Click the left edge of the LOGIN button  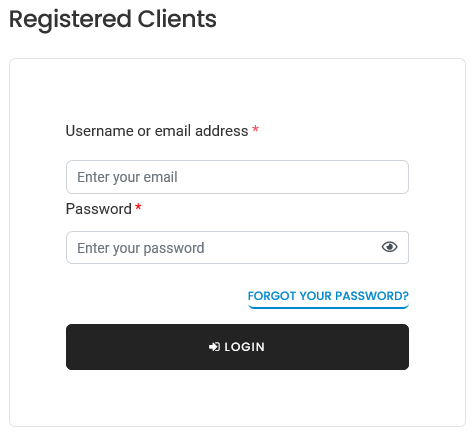tap(71, 347)
